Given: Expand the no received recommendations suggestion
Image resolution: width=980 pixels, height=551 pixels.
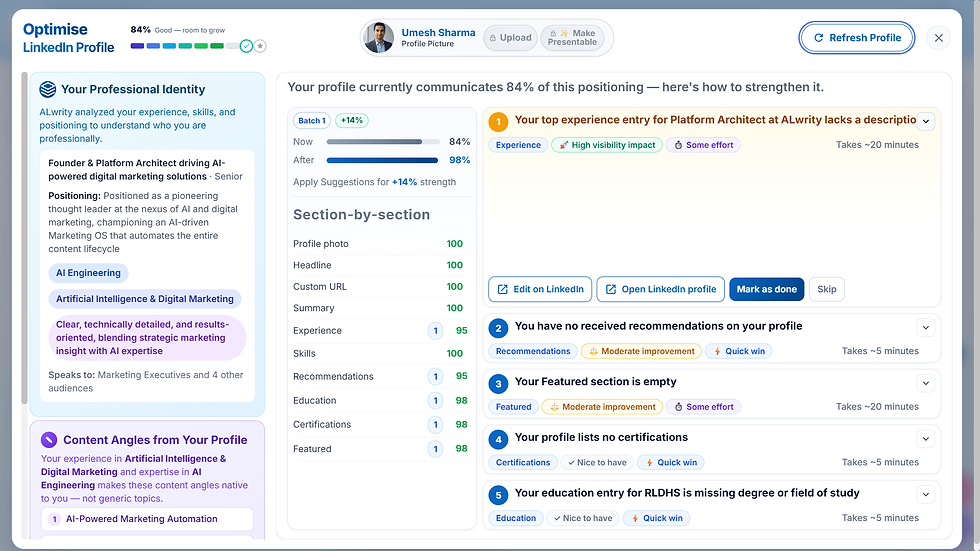Looking at the screenshot, I should click(926, 327).
